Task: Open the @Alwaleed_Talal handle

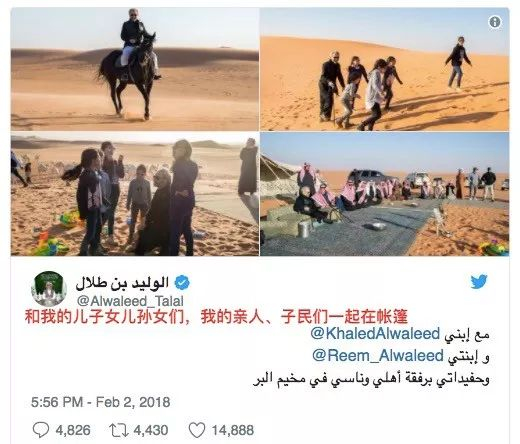Action: [130, 301]
